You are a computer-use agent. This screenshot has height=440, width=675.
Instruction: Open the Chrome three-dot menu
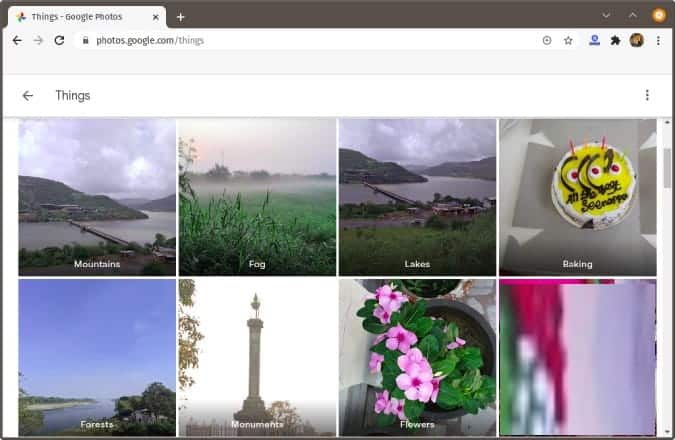click(658, 40)
